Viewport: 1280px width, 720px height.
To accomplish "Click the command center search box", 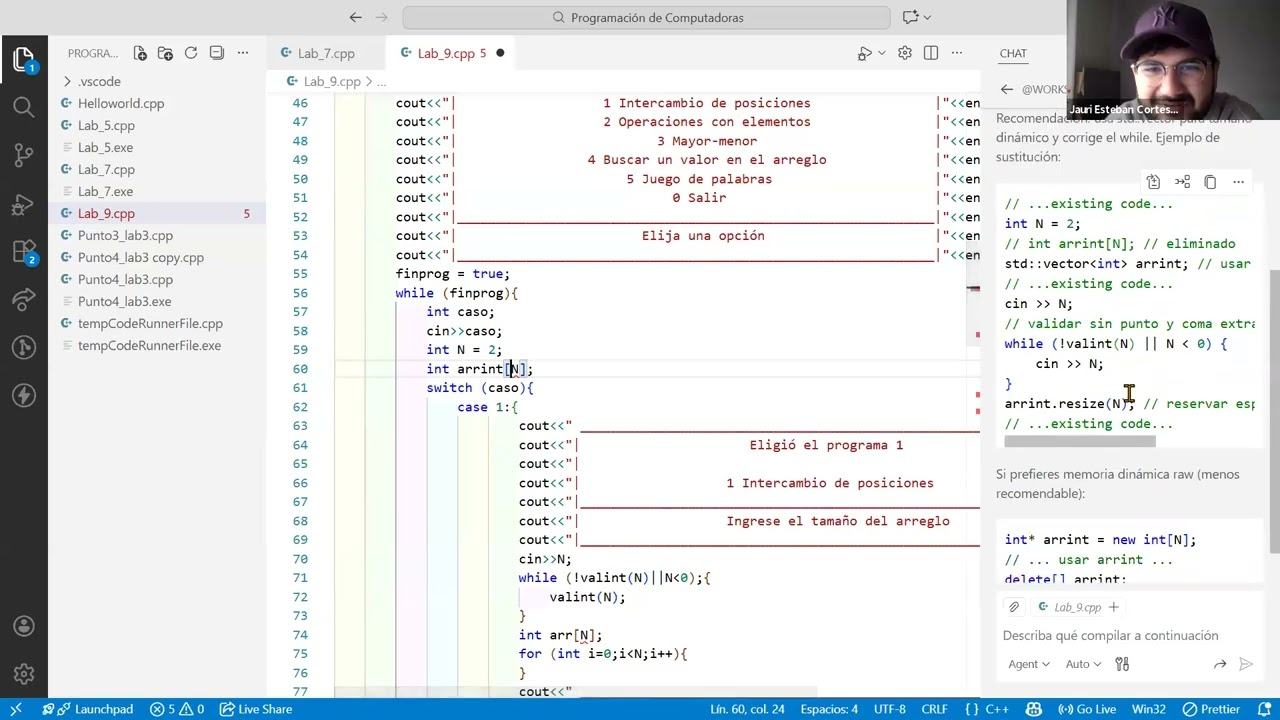I will (x=646, y=17).
